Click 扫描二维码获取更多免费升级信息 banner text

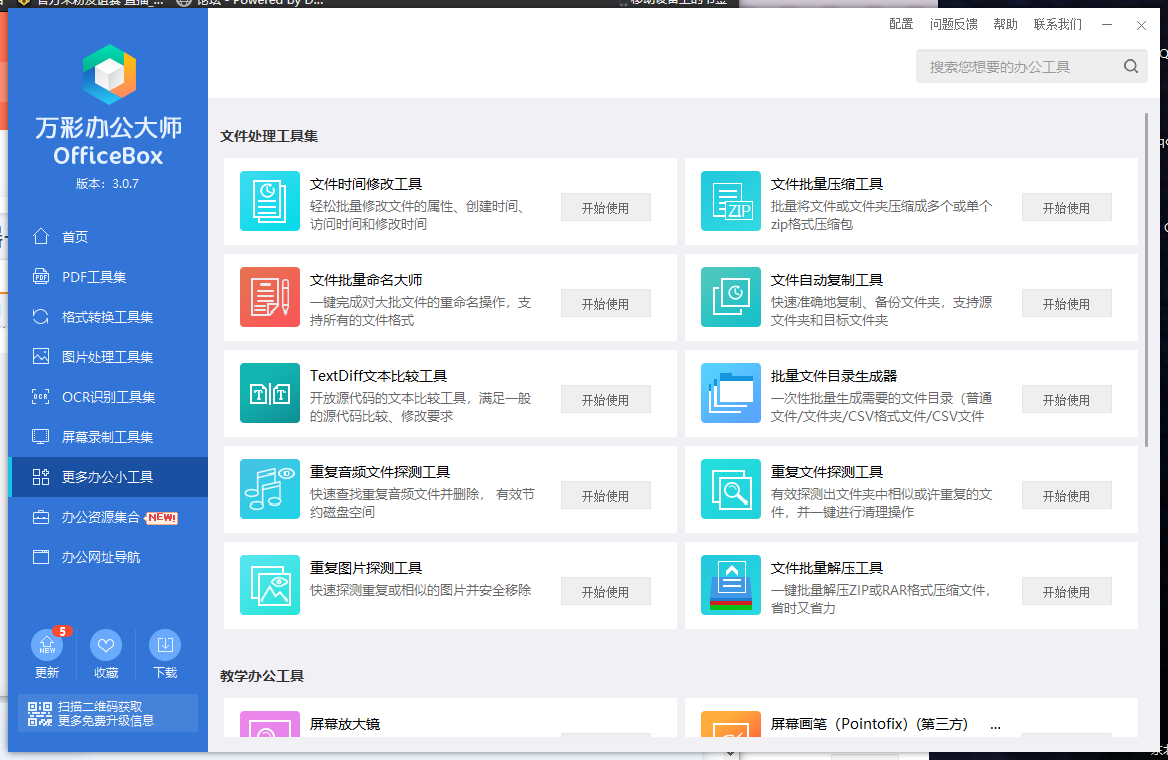tap(106, 713)
